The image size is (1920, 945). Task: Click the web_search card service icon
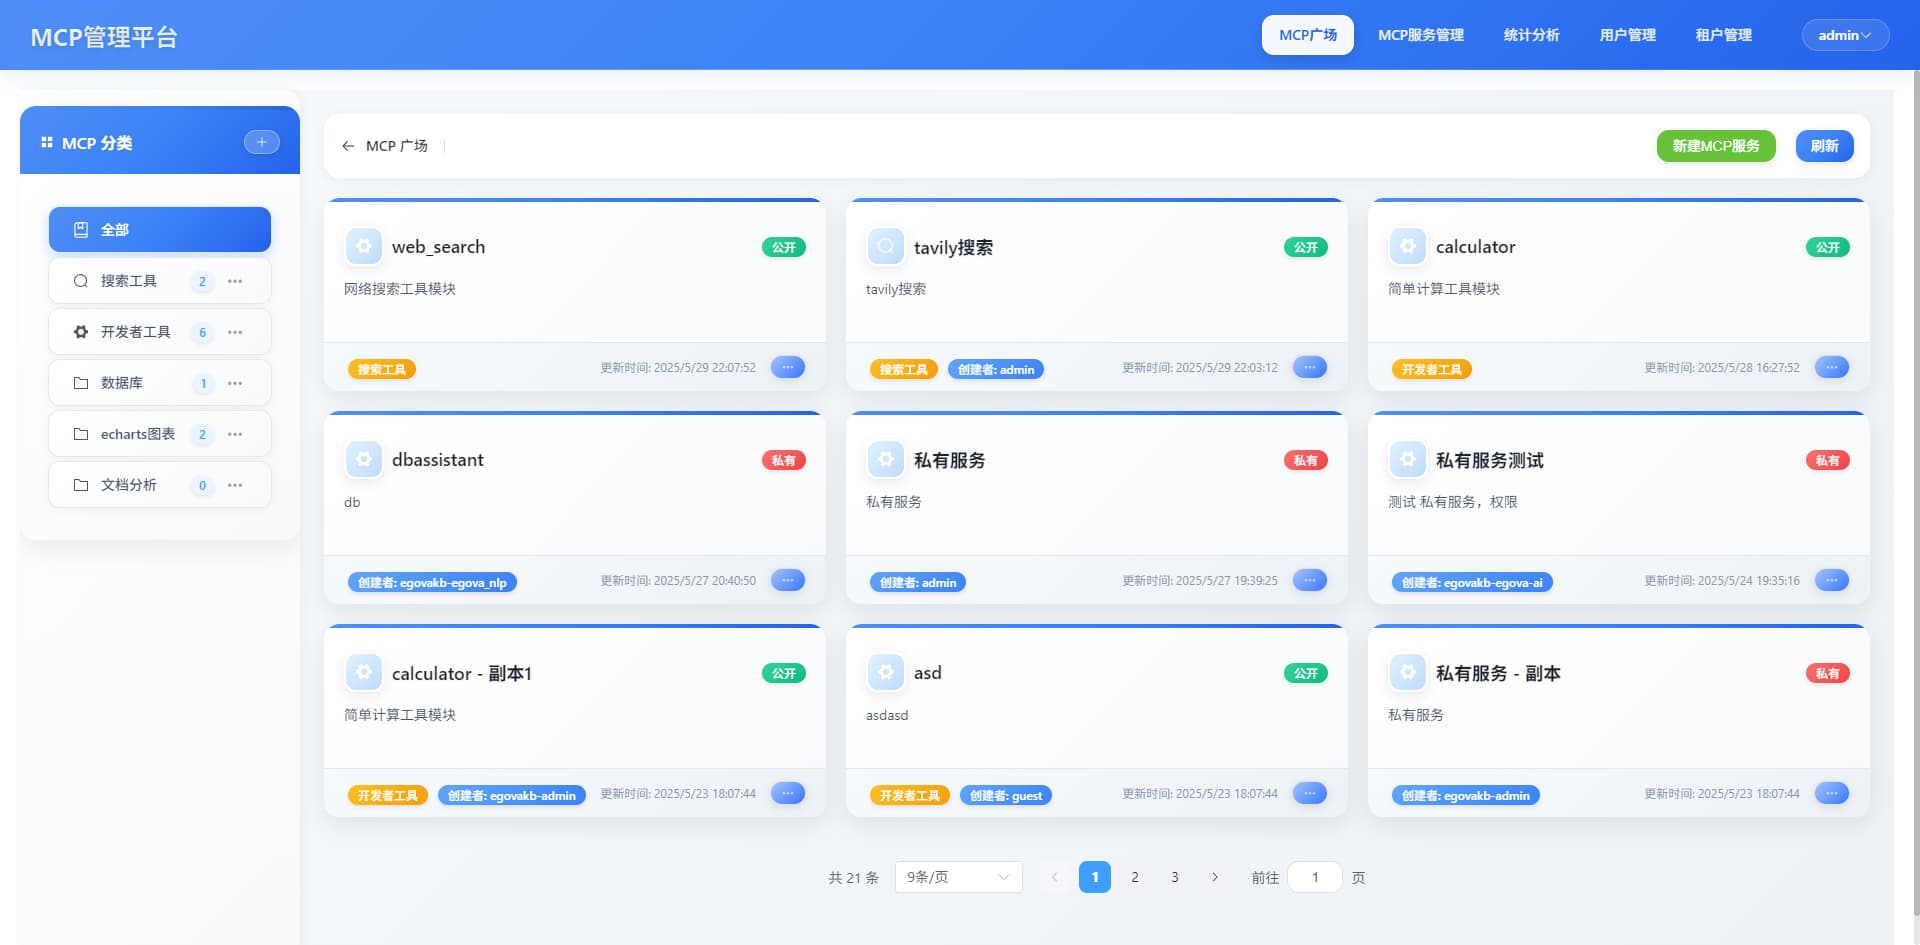click(364, 246)
